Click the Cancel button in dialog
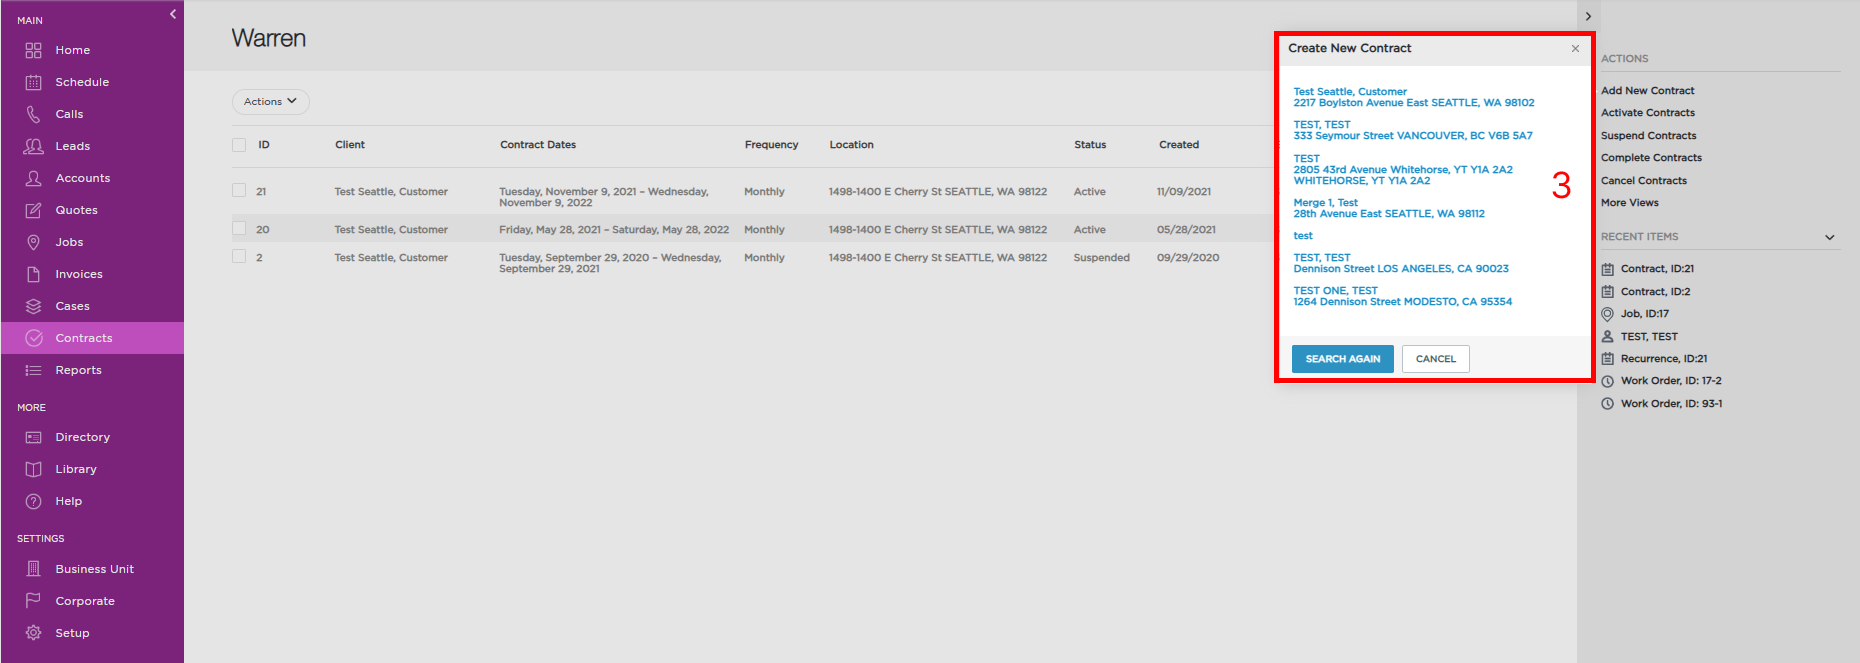Screen dimensions: 1860x663 coord(1435,359)
